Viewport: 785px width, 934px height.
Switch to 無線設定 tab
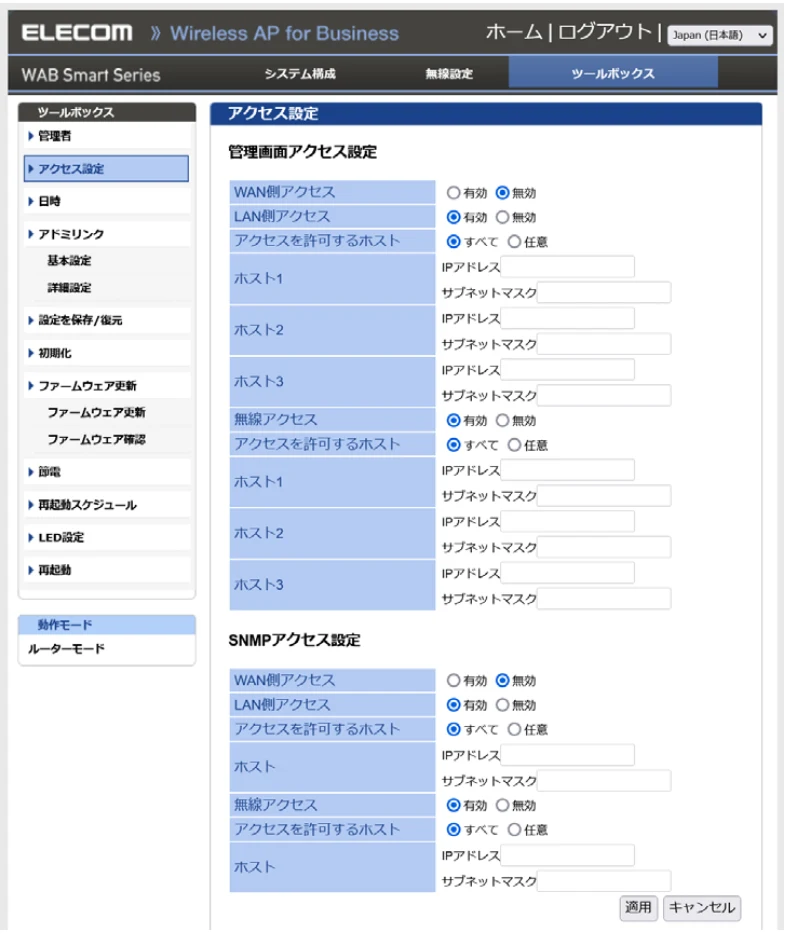[448, 74]
